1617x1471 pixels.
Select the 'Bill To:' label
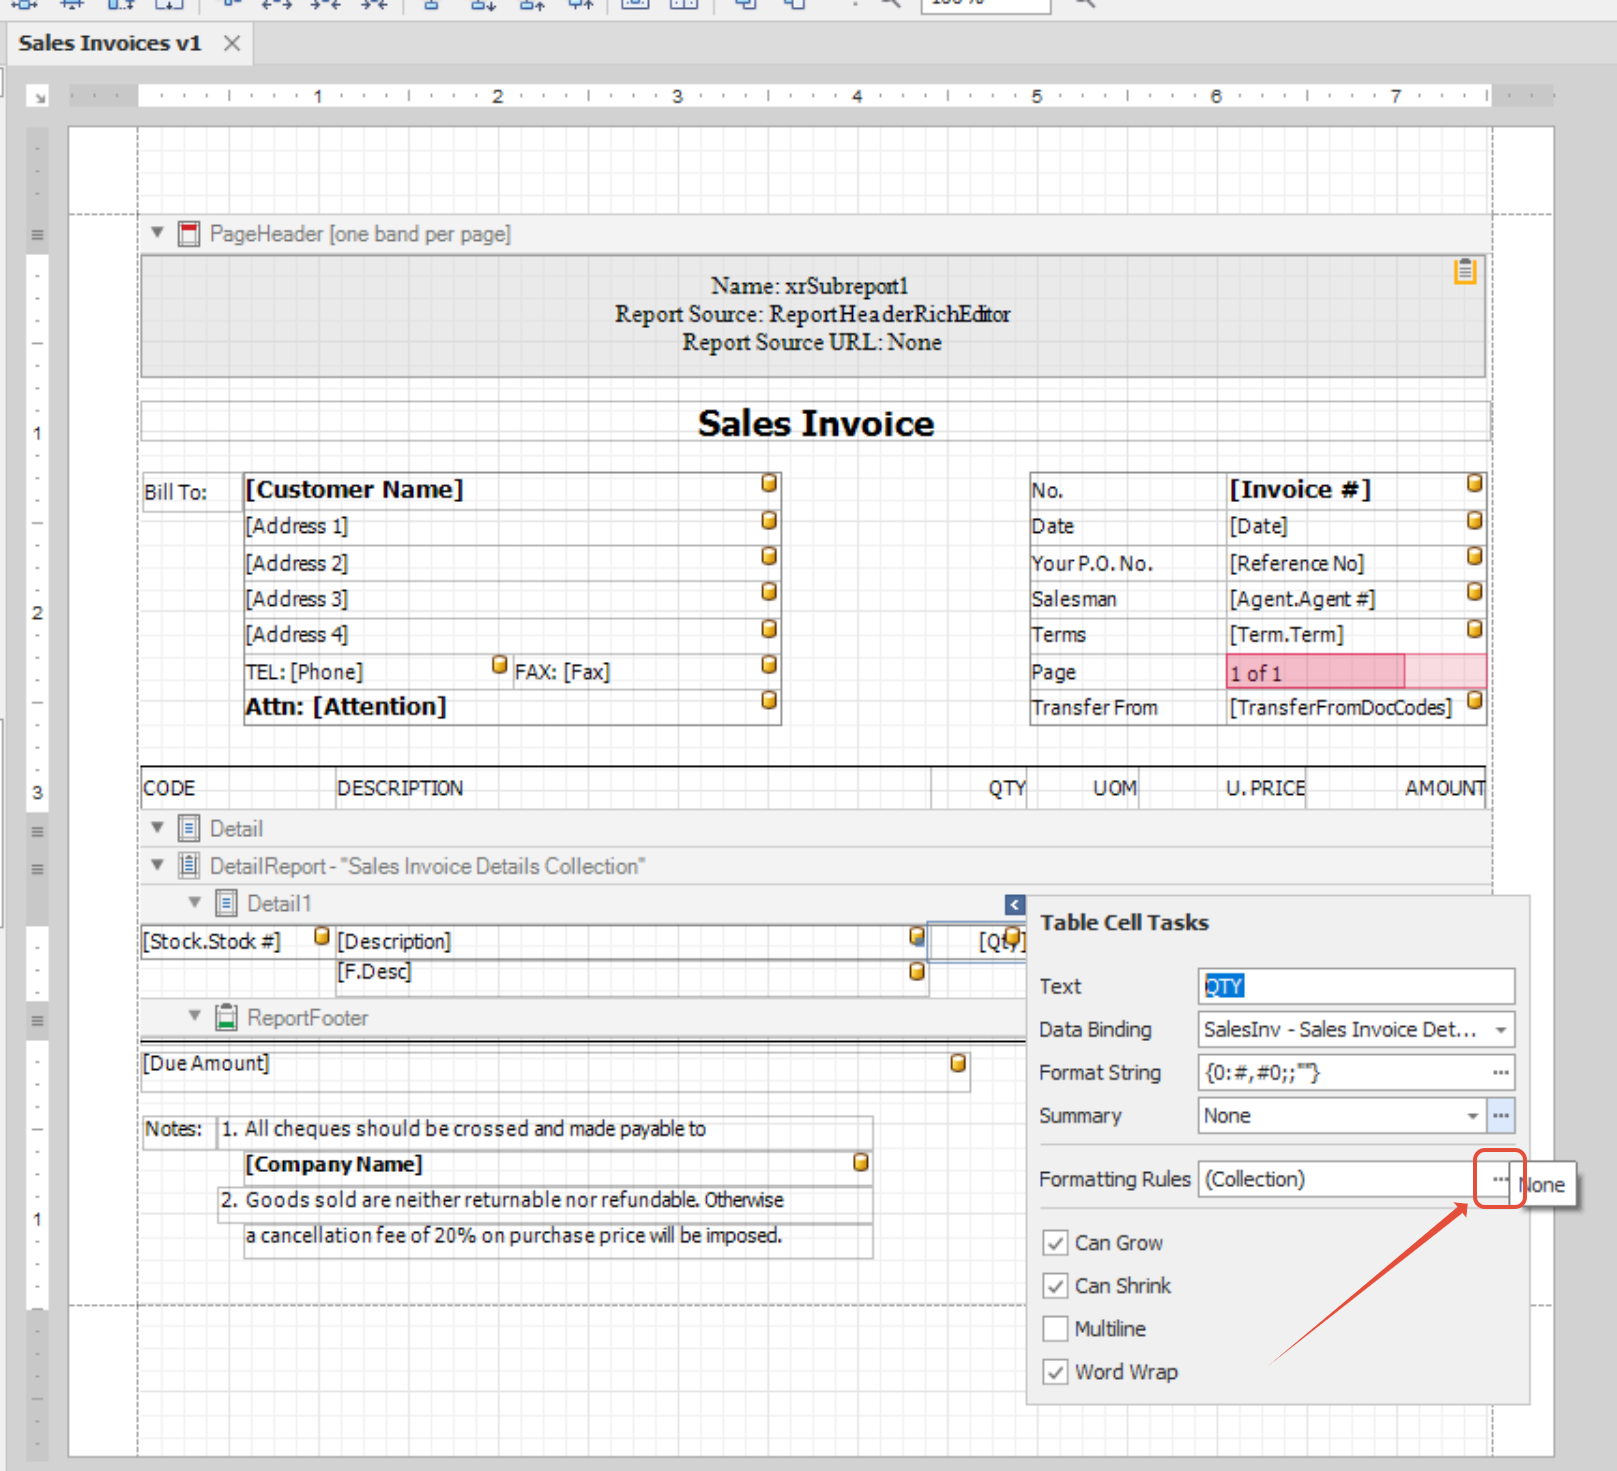click(193, 492)
